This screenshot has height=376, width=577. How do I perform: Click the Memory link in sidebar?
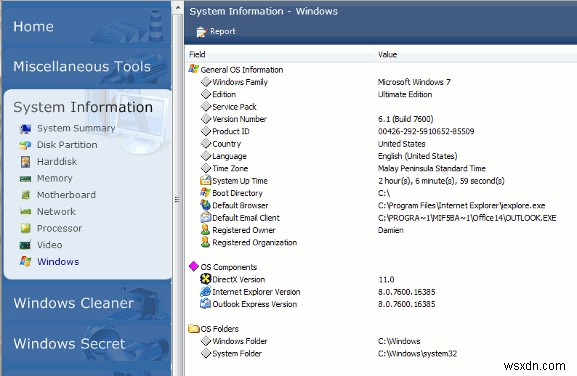[x=55, y=178]
